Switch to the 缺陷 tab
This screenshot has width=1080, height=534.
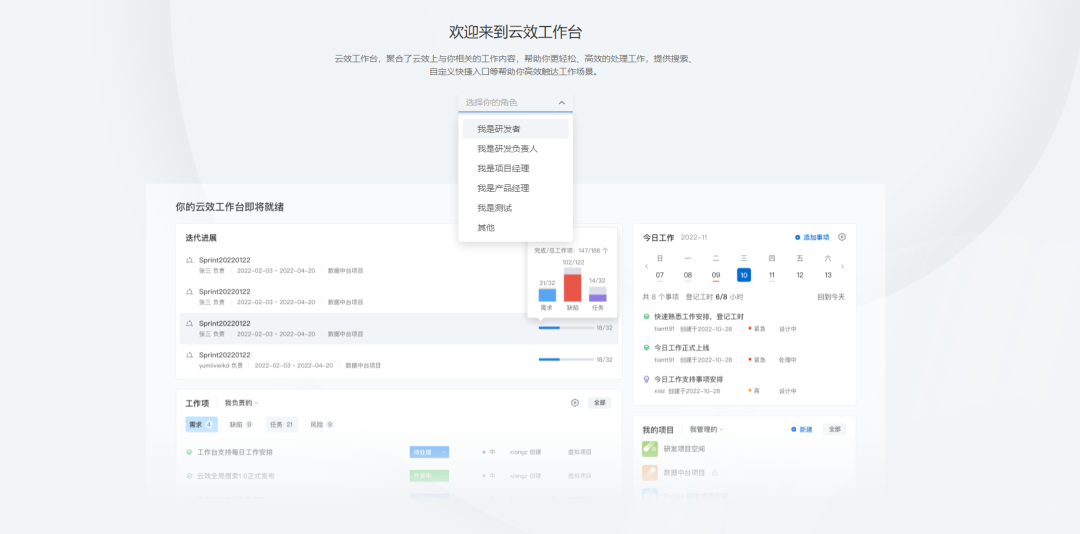tap(241, 424)
